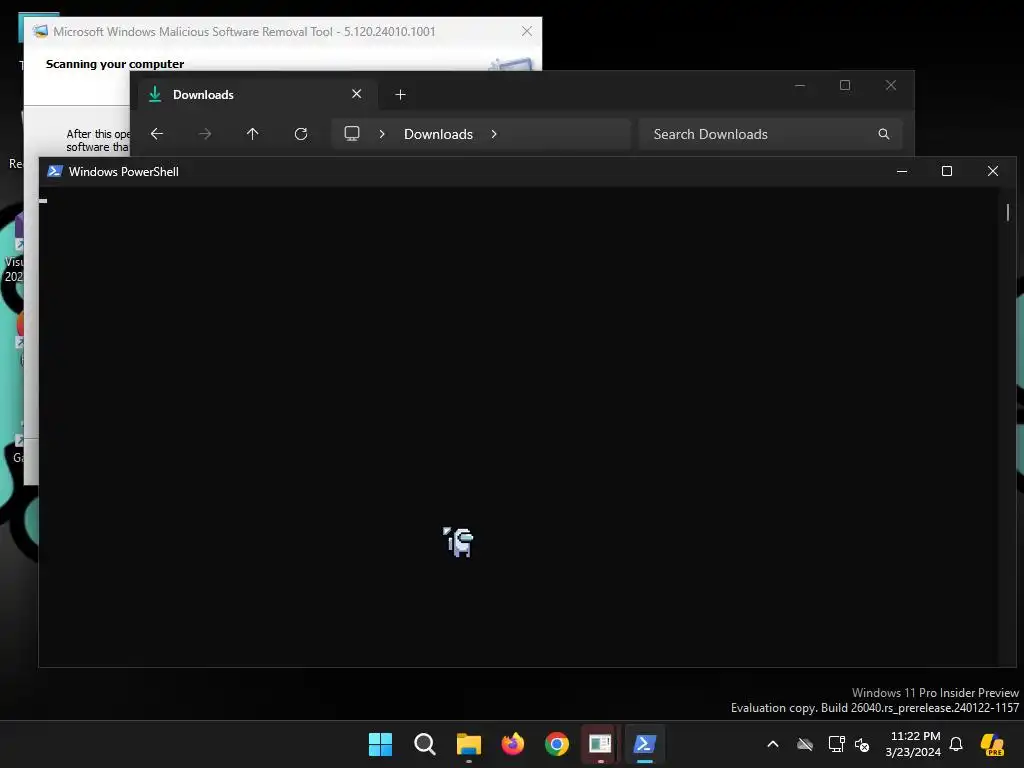Expand chevron after Downloads in address bar
The height and width of the screenshot is (768, 1024).
point(494,134)
